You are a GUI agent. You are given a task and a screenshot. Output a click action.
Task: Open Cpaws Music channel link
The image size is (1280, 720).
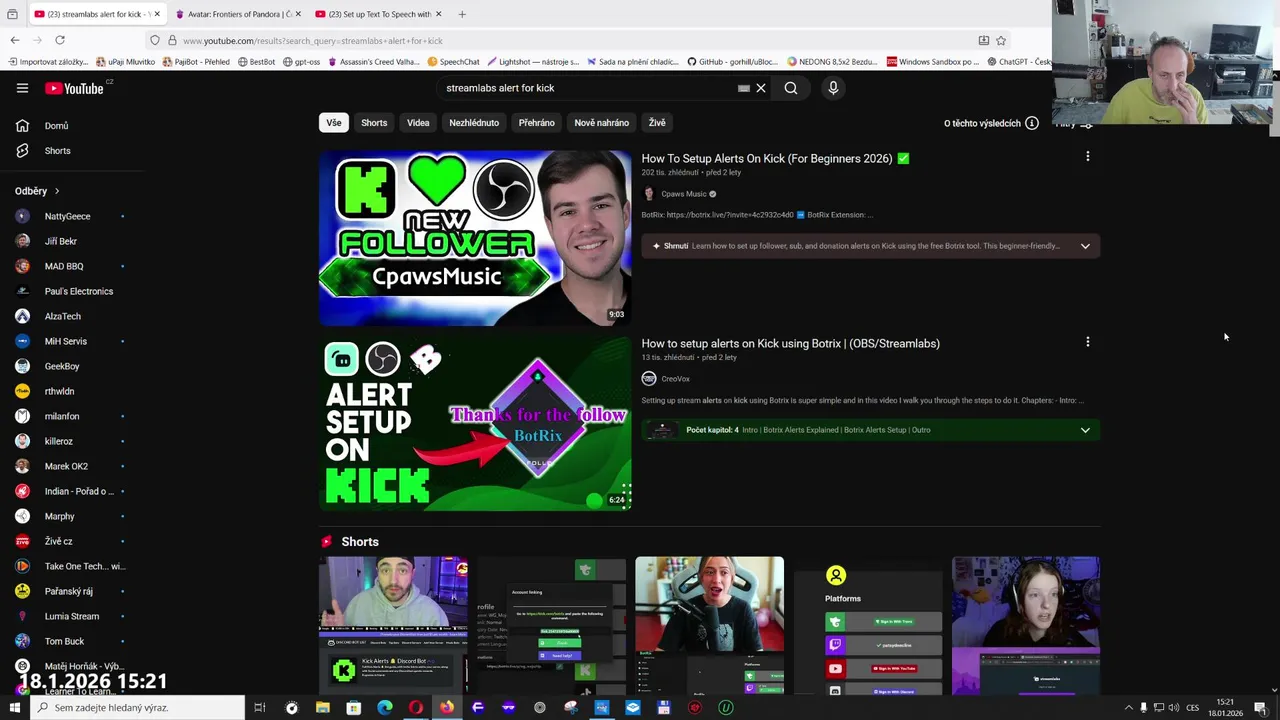pyautogui.click(x=683, y=194)
